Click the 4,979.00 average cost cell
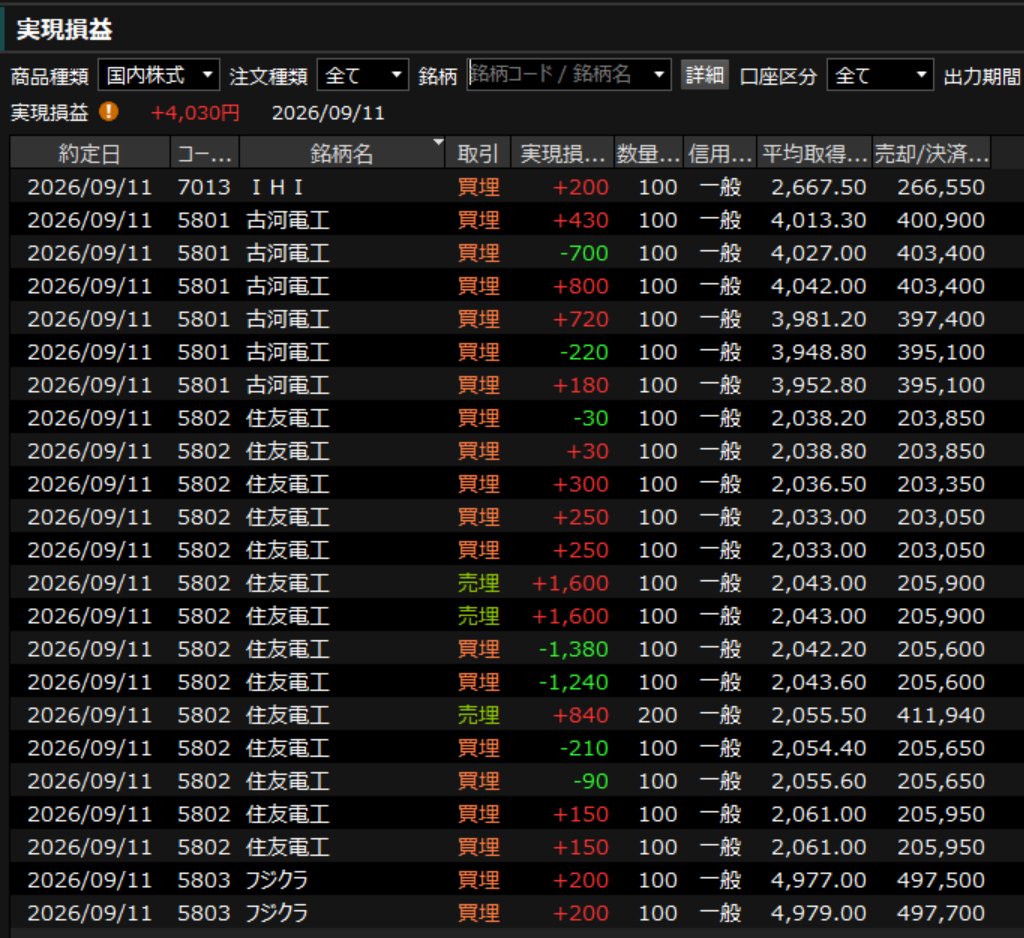This screenshot has width=1024, height=938. tap(818, 913)
